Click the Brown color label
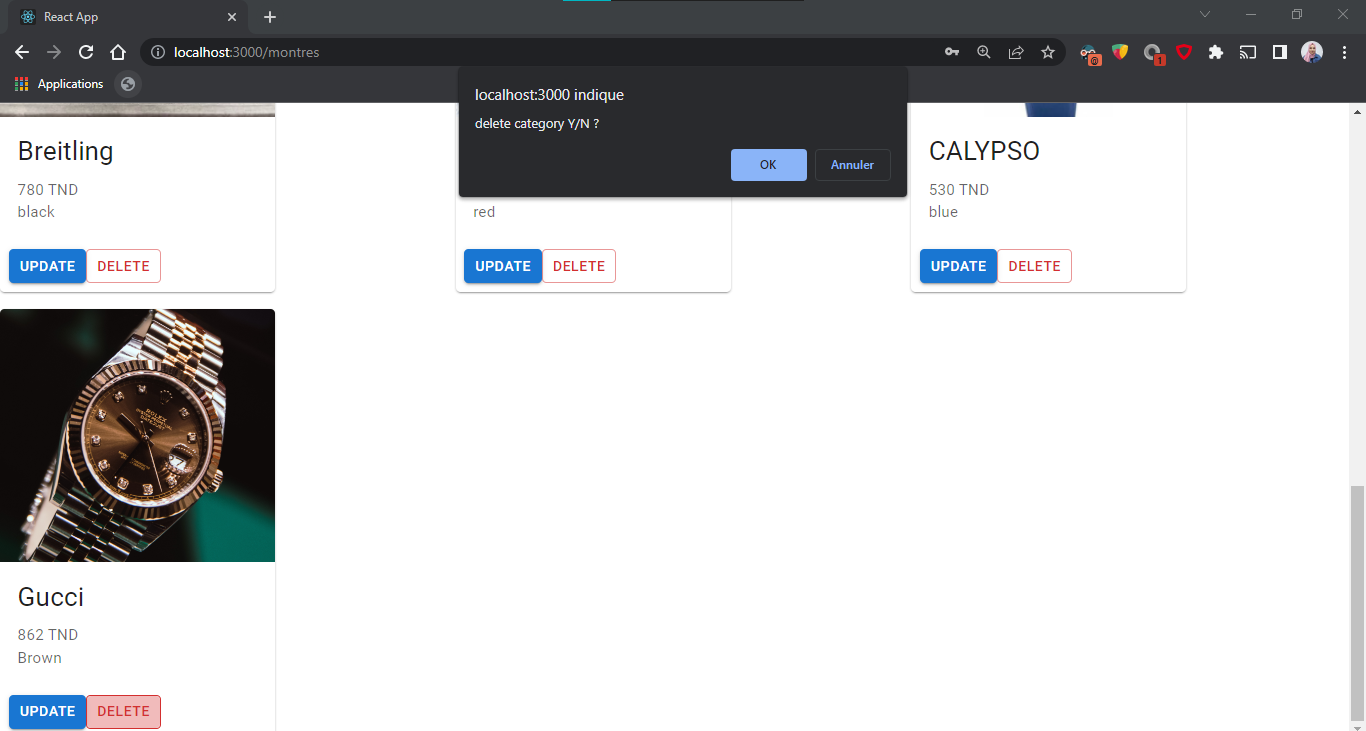1366x731 pixels. point(40,658)
